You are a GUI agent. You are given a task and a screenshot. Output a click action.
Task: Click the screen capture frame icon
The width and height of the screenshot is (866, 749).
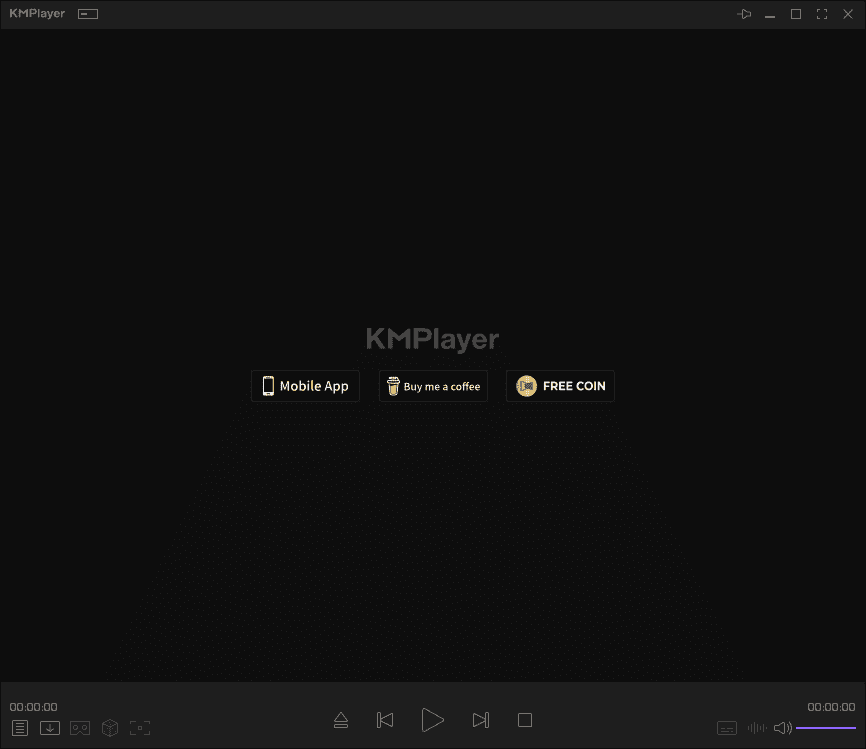click(x=140, y=728)
